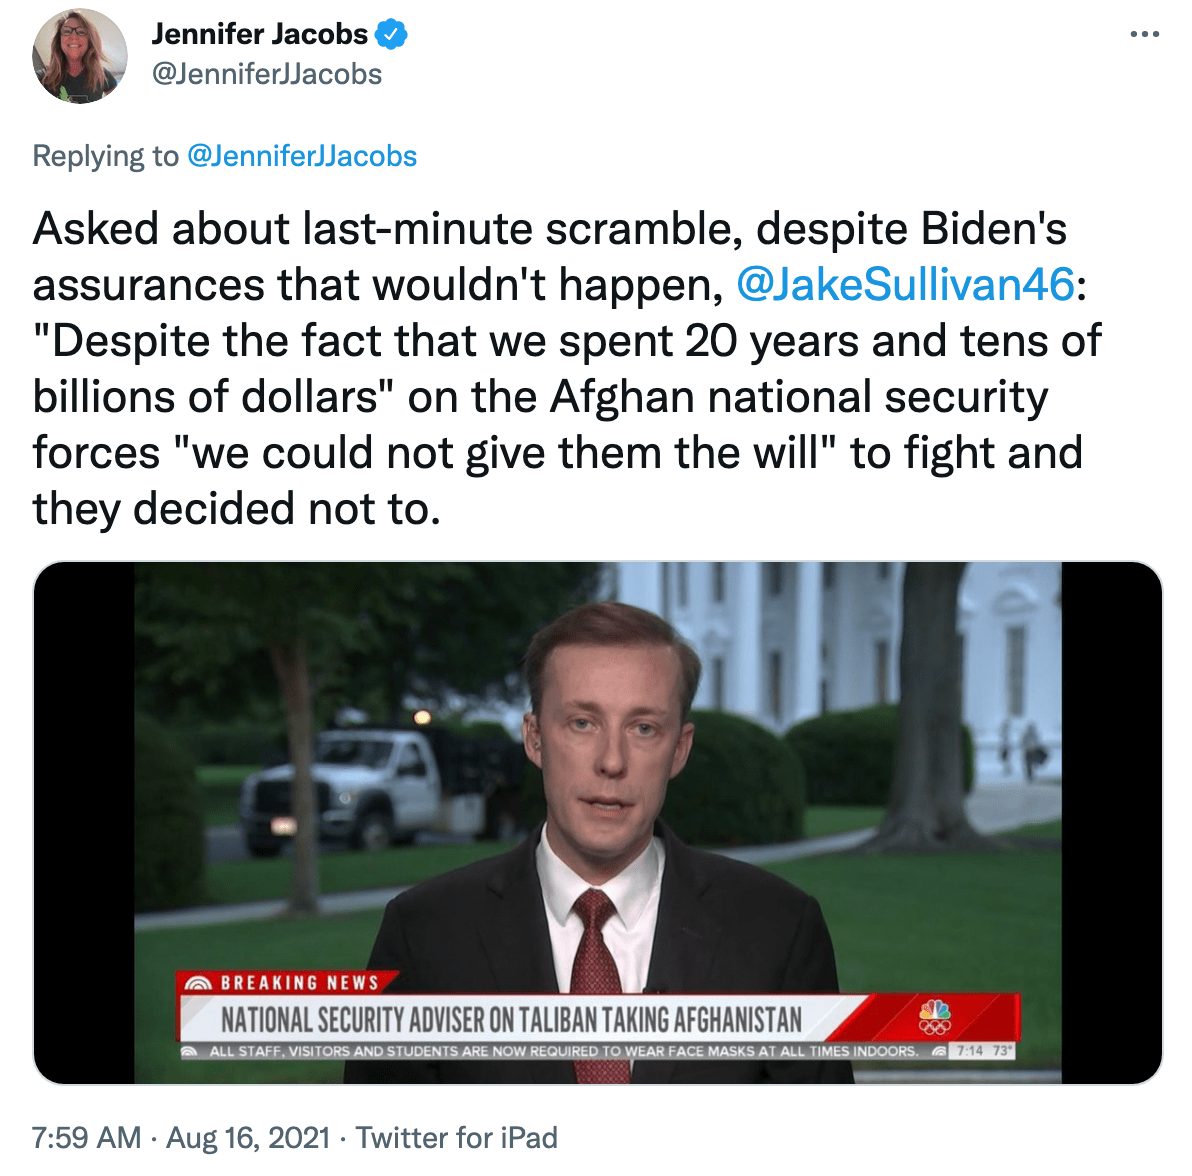Open the Jennifer Jacobs display name
This screenshot has height=1176, width=1192.
pyautogui.click(x=259, y=34)
